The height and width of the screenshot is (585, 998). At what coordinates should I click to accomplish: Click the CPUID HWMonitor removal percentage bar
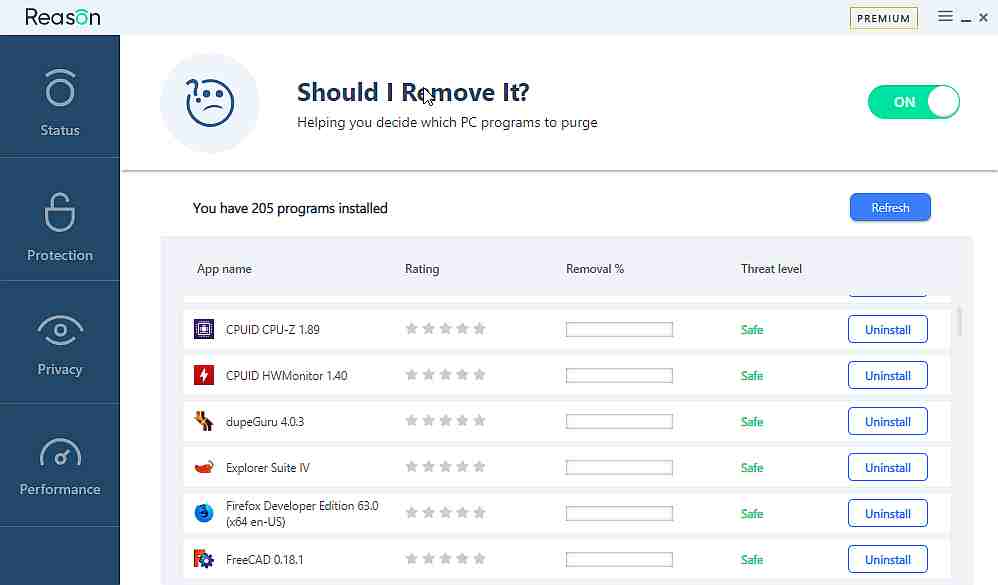click(x=619, y=375)
